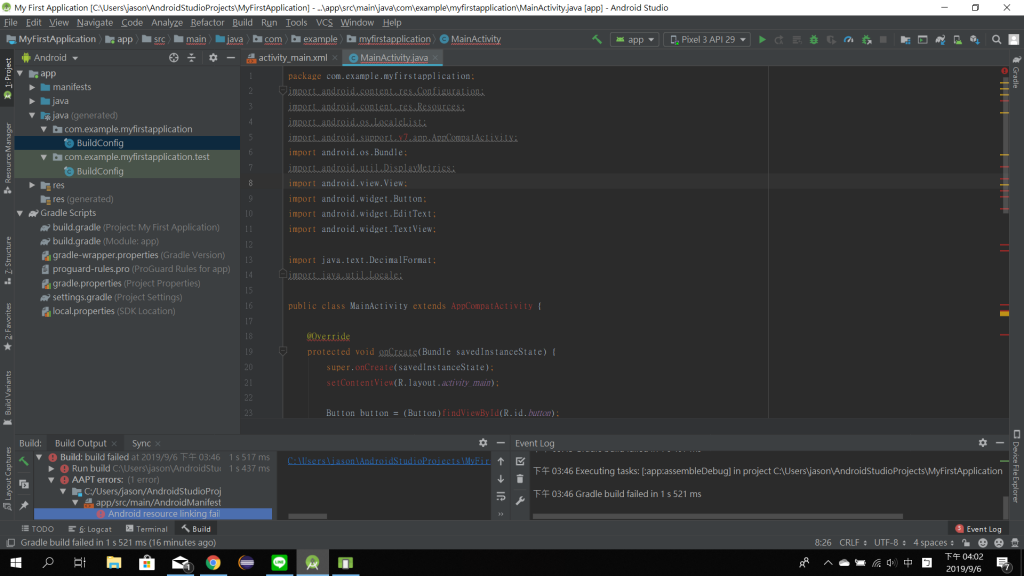Open Chrome from the taskbar

point(213,562)
